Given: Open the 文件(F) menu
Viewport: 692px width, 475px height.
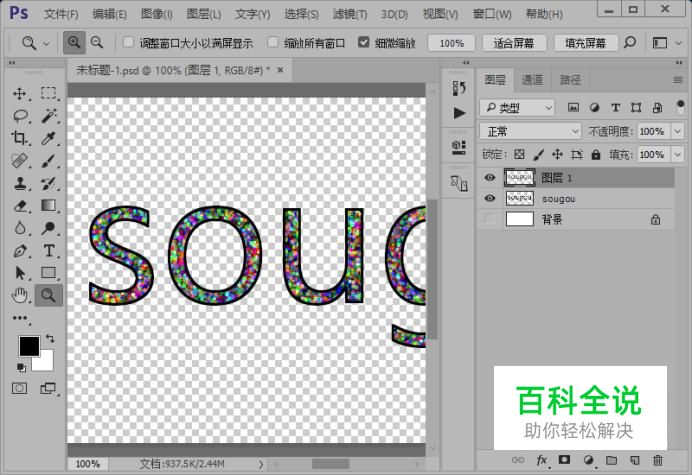Looking at the screenshot, I should (61, 14).
